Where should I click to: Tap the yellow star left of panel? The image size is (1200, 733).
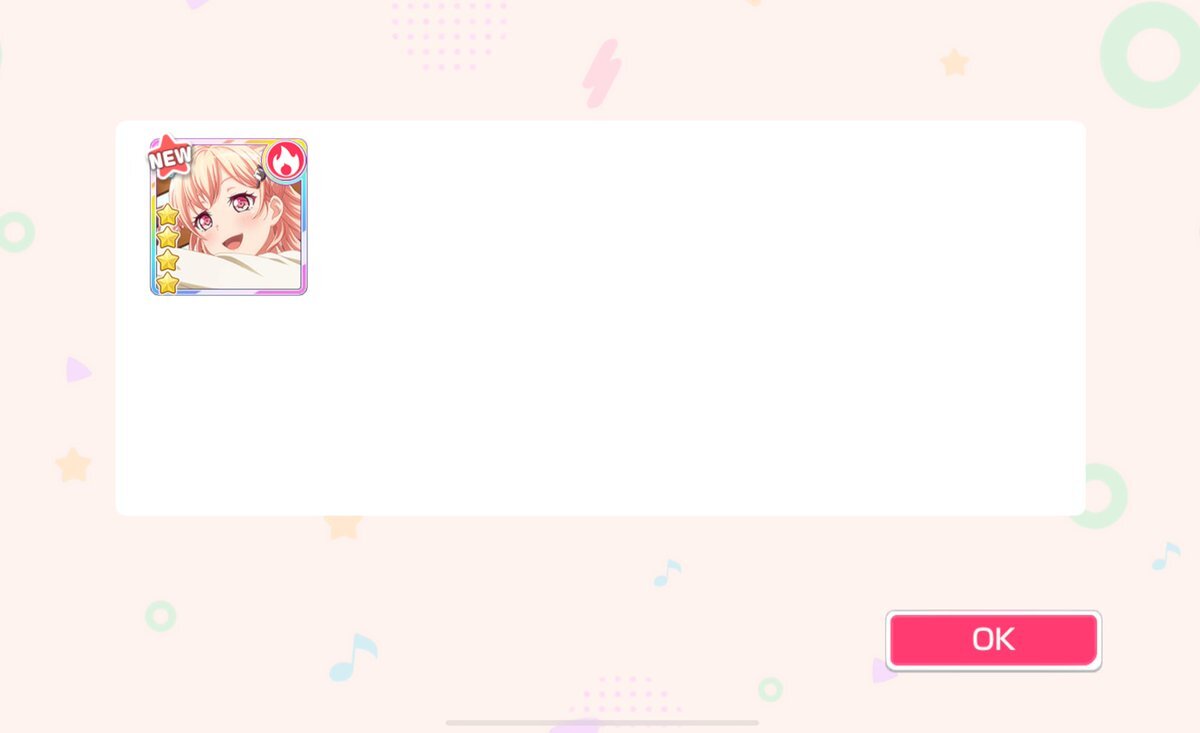74,465
